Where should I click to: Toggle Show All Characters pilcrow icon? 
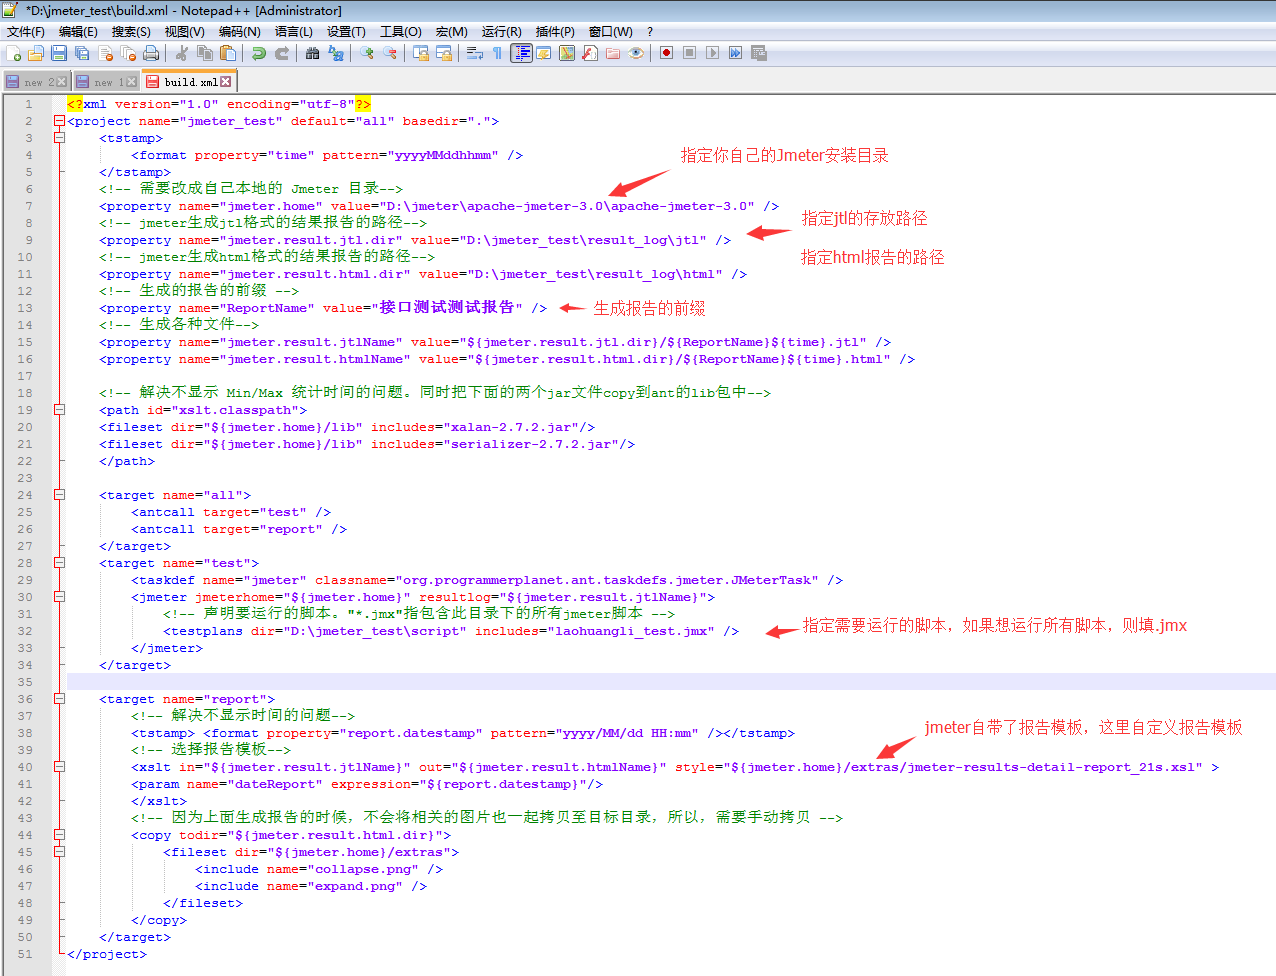[x=497, y=53]
